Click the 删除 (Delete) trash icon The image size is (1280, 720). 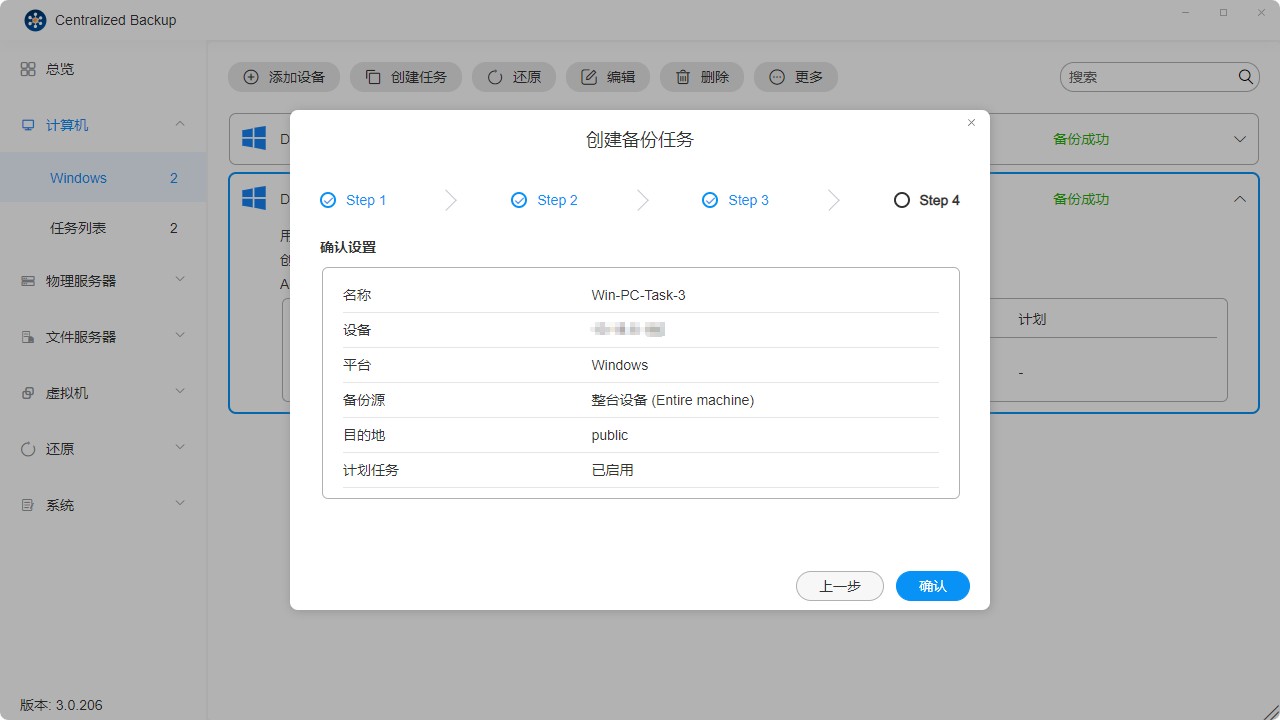pyautogui.click(x=683, y=77)
